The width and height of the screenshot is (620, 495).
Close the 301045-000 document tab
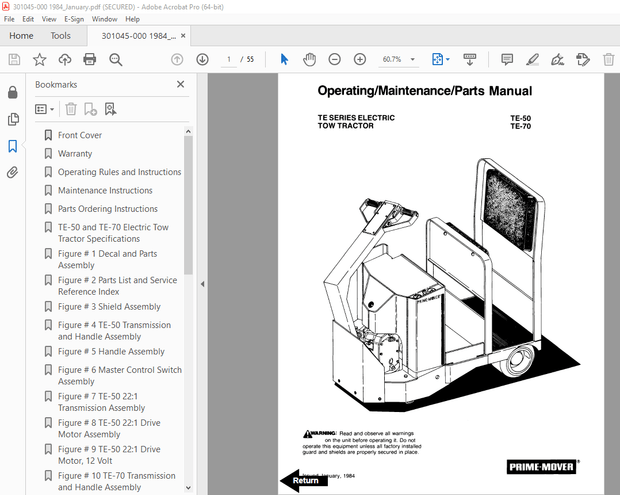tap(183, 36)
